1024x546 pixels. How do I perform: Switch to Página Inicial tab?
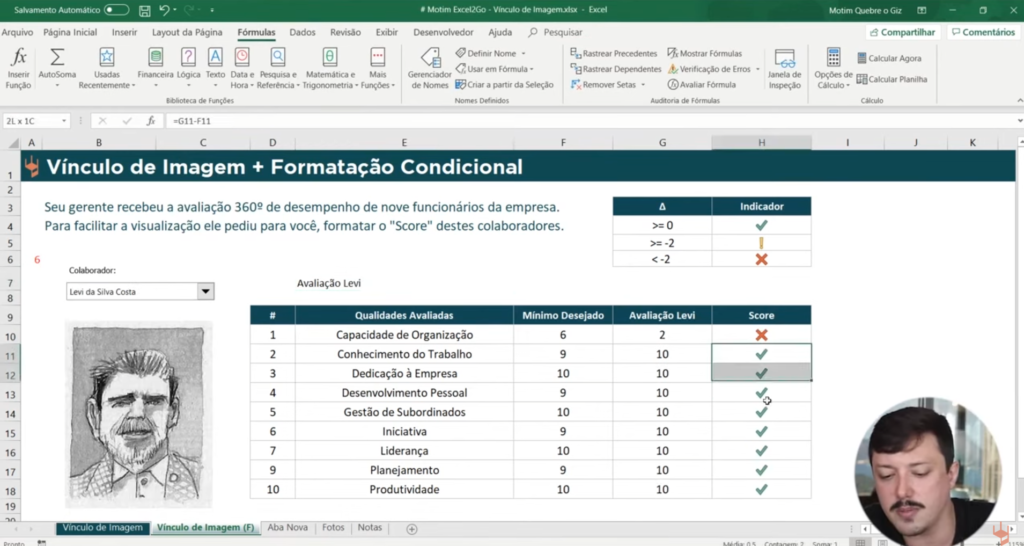[x=70, y=32]
